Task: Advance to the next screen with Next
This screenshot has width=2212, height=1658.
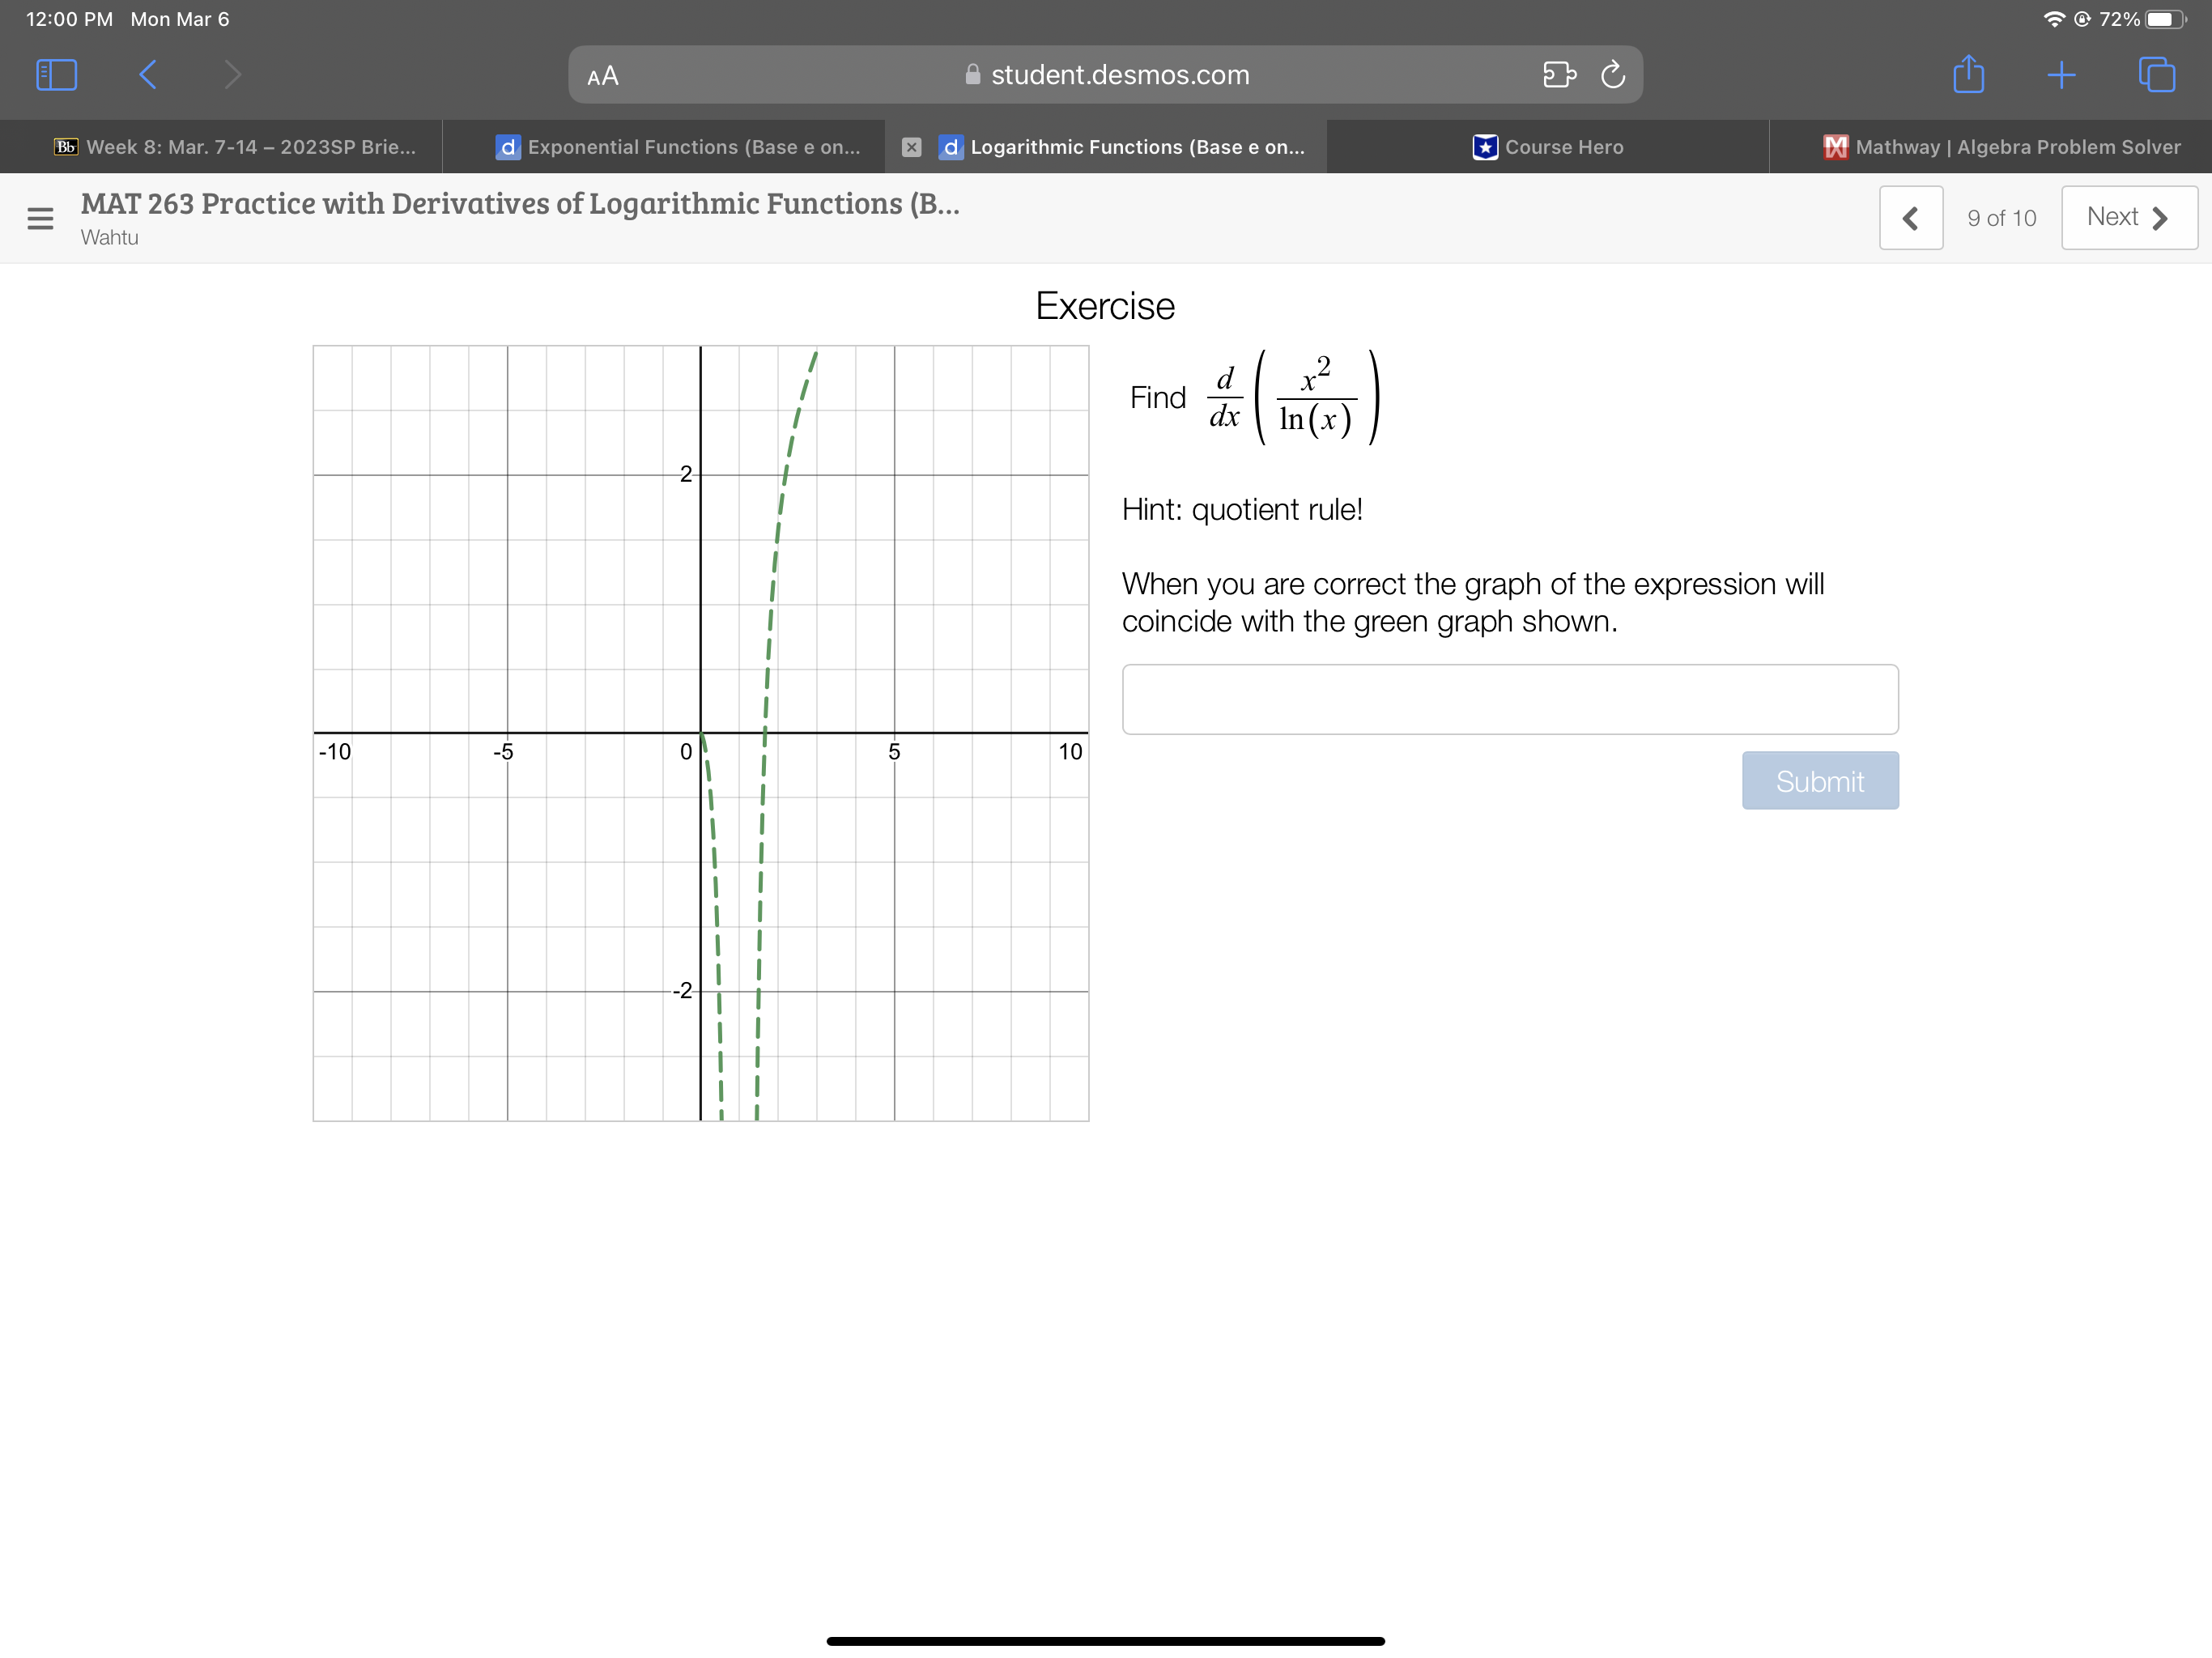Action: [x=2128, y=217]
